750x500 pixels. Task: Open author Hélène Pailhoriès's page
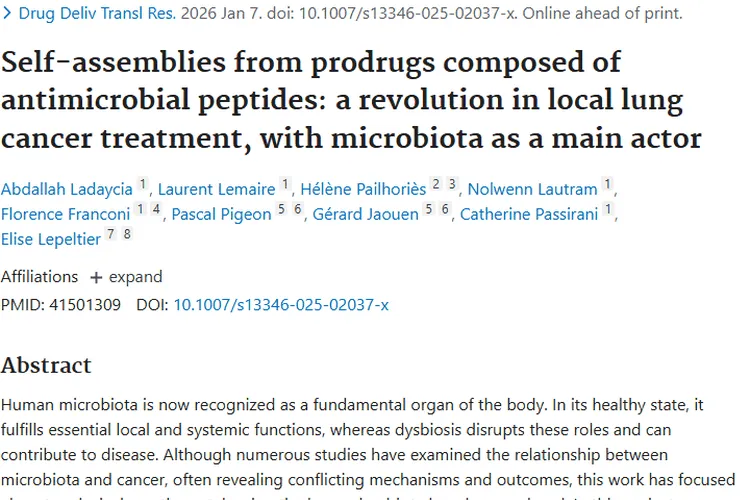[x=355, y=188]
